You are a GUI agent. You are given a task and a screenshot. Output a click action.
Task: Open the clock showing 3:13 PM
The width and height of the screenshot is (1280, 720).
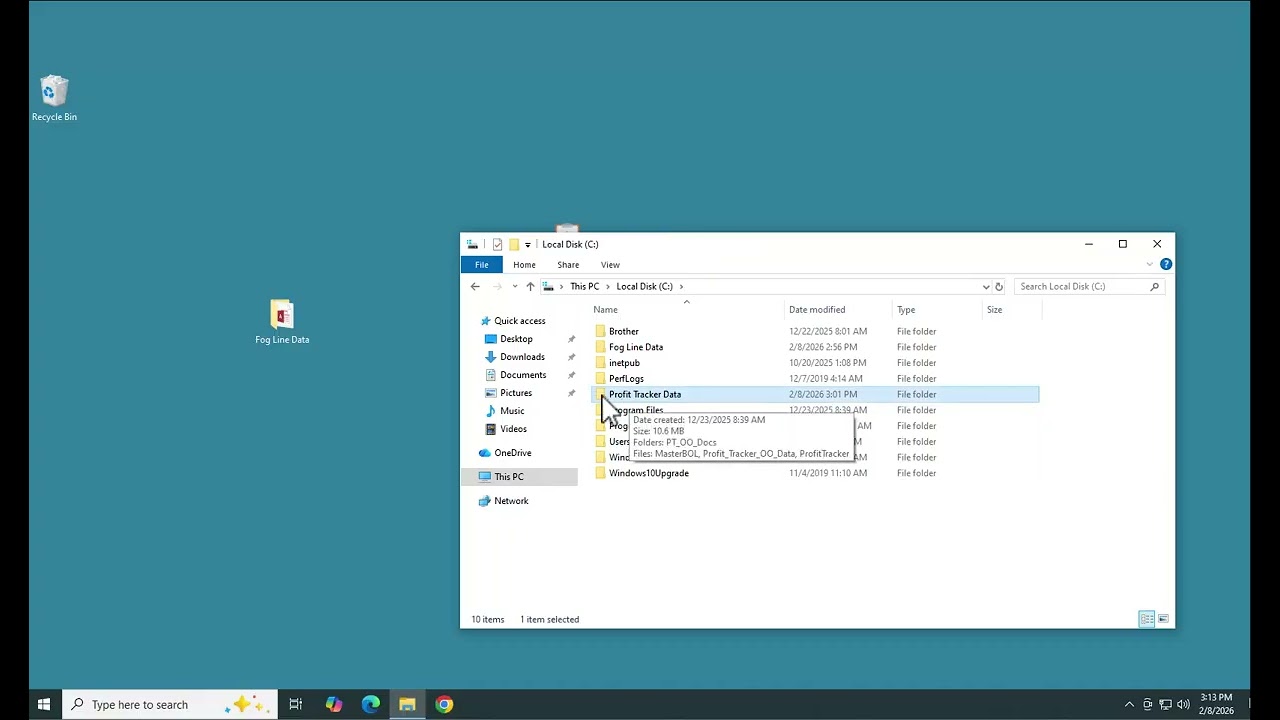click(1216, 704)
